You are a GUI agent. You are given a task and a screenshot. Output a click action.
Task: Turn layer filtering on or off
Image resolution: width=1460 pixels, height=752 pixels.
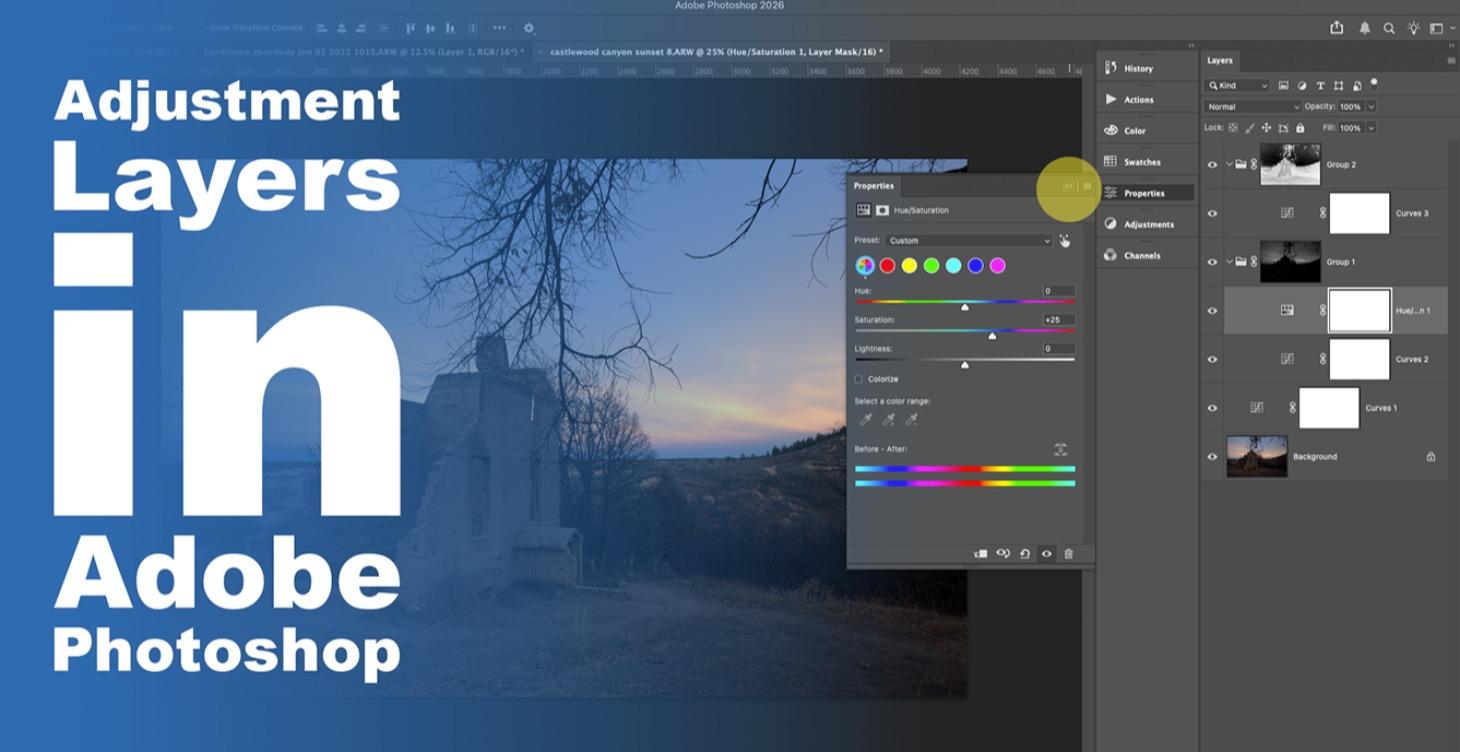coord(1374,83)
